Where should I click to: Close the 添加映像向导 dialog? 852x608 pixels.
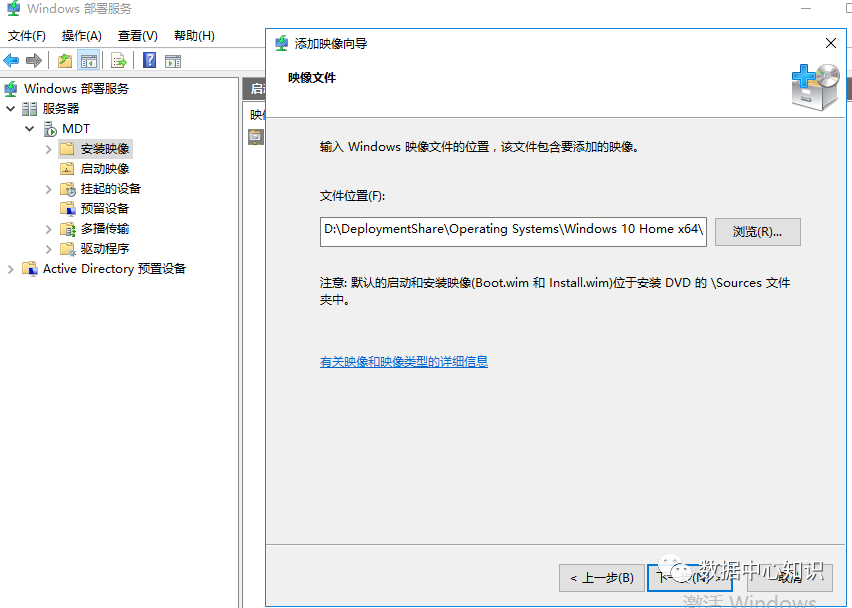(830, 43)
